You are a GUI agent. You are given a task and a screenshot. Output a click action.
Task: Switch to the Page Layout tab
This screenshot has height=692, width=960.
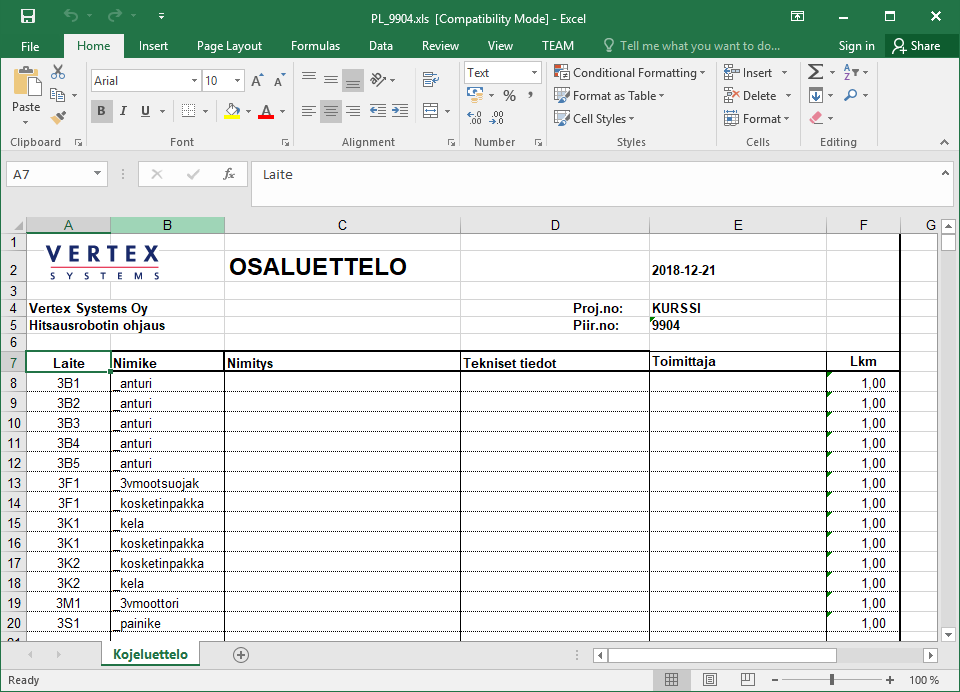tap(229, 46)
